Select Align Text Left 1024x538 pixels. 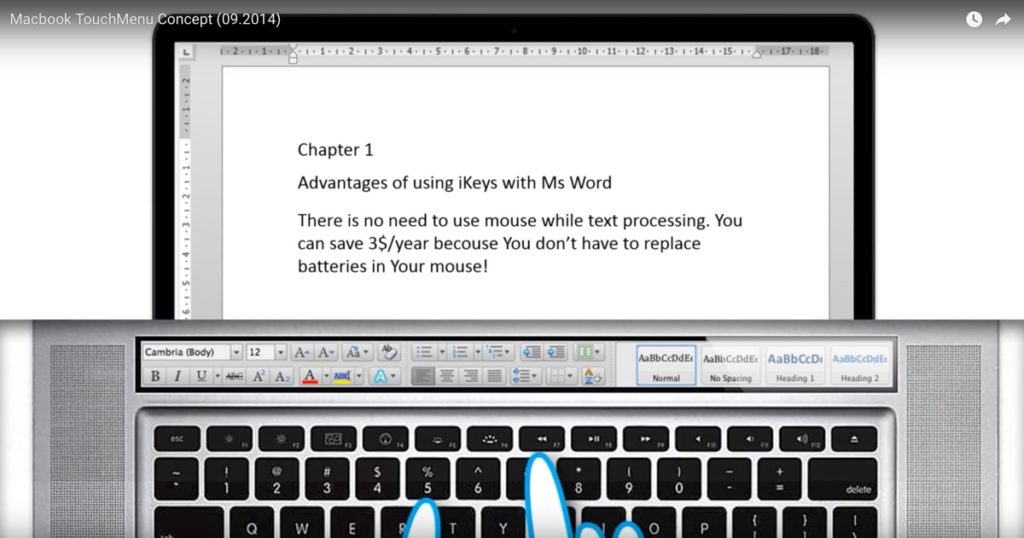coord(423,376)
